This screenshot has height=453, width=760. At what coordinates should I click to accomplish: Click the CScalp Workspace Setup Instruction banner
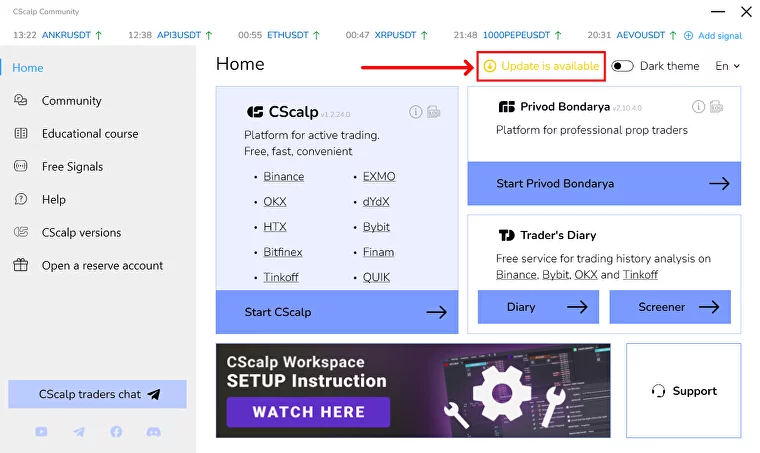coord(413,391)
